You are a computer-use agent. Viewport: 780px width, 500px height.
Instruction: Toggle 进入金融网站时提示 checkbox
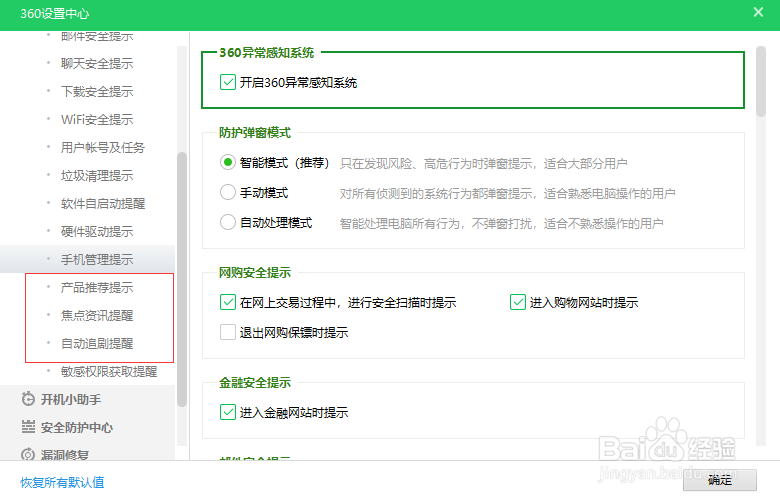pyautogui.click(x=228, y=412)
